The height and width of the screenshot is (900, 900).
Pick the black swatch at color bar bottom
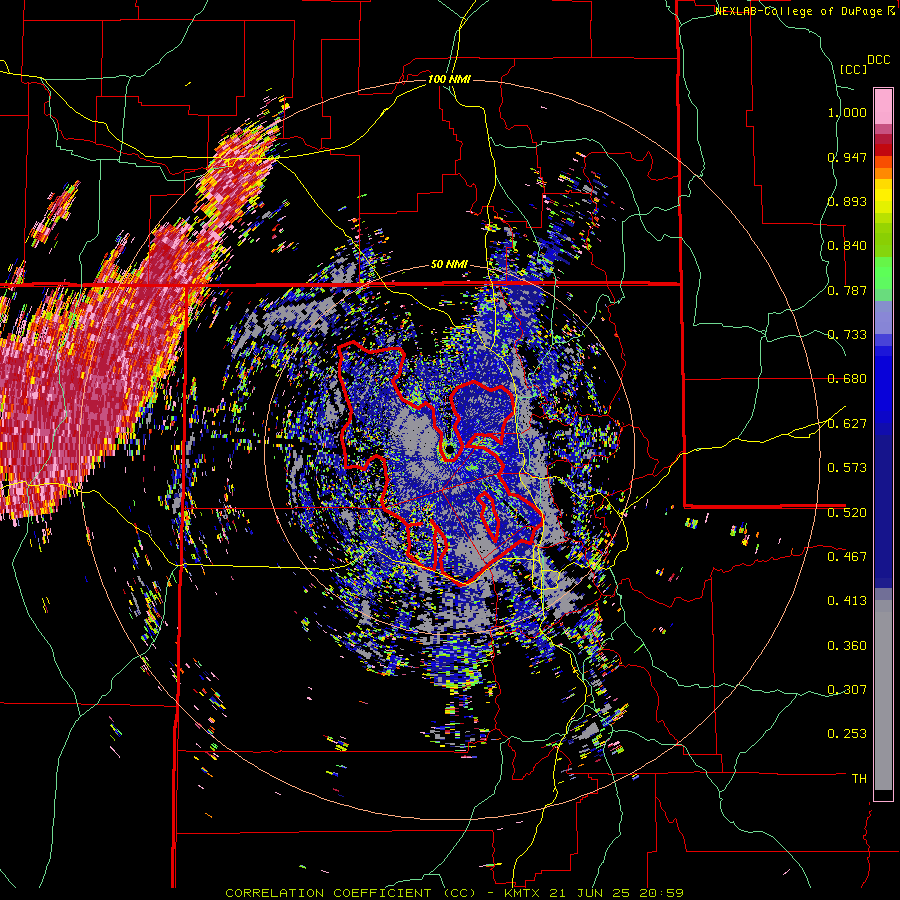pos(883,795)
